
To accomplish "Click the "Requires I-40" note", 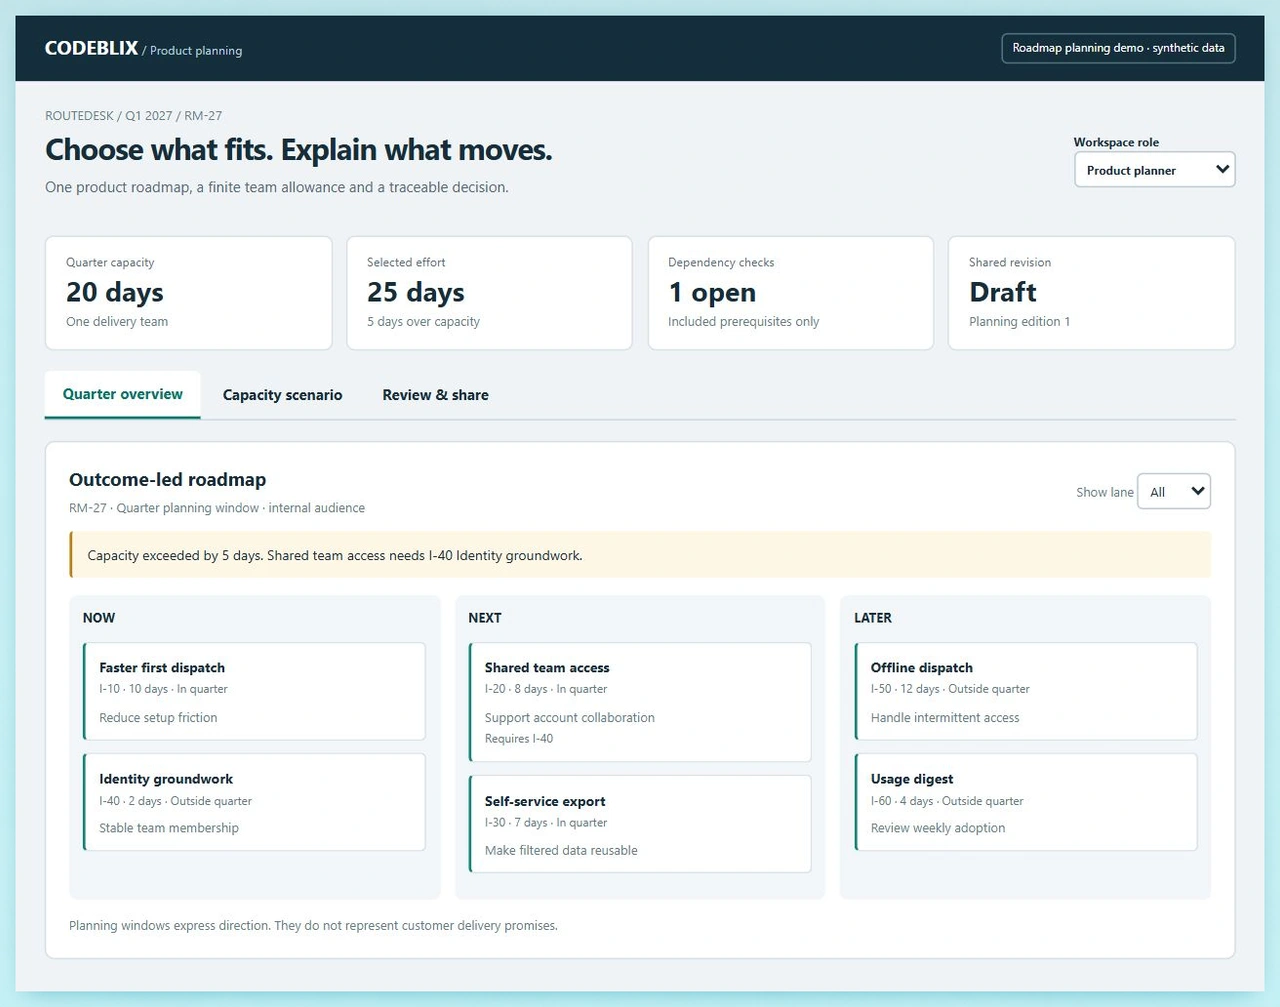I will 519,739.
